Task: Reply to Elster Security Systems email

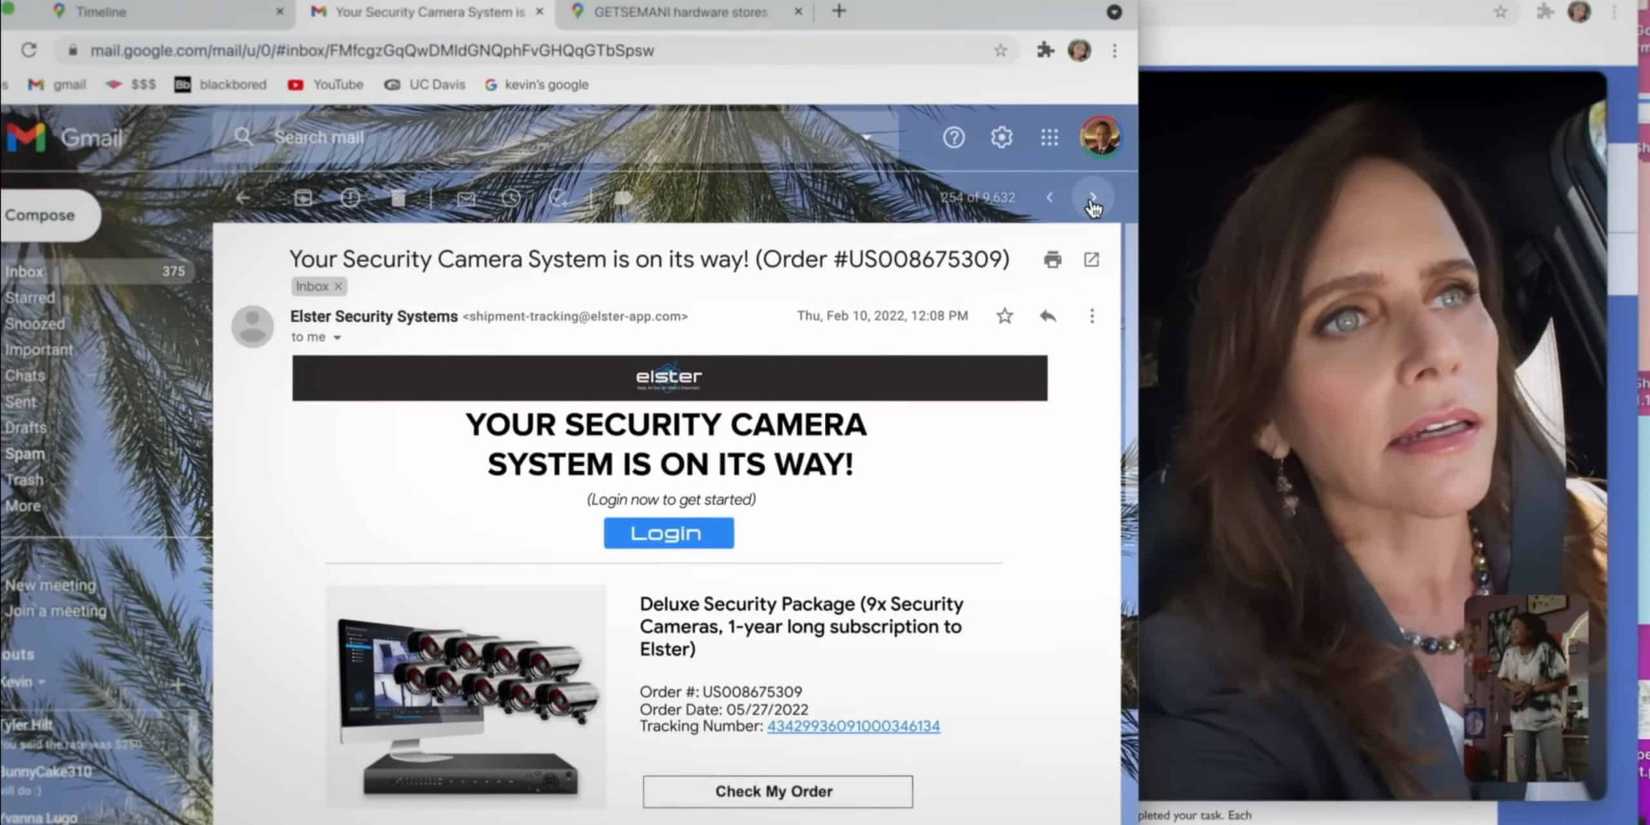Action: point(1047,316)
